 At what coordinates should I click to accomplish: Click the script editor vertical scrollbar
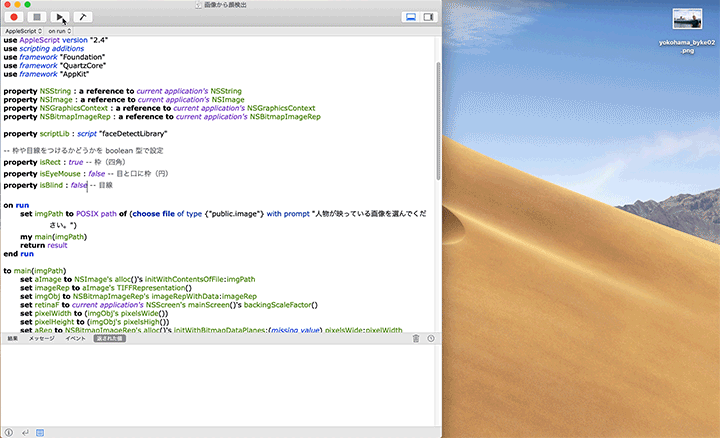coord(438,120)
